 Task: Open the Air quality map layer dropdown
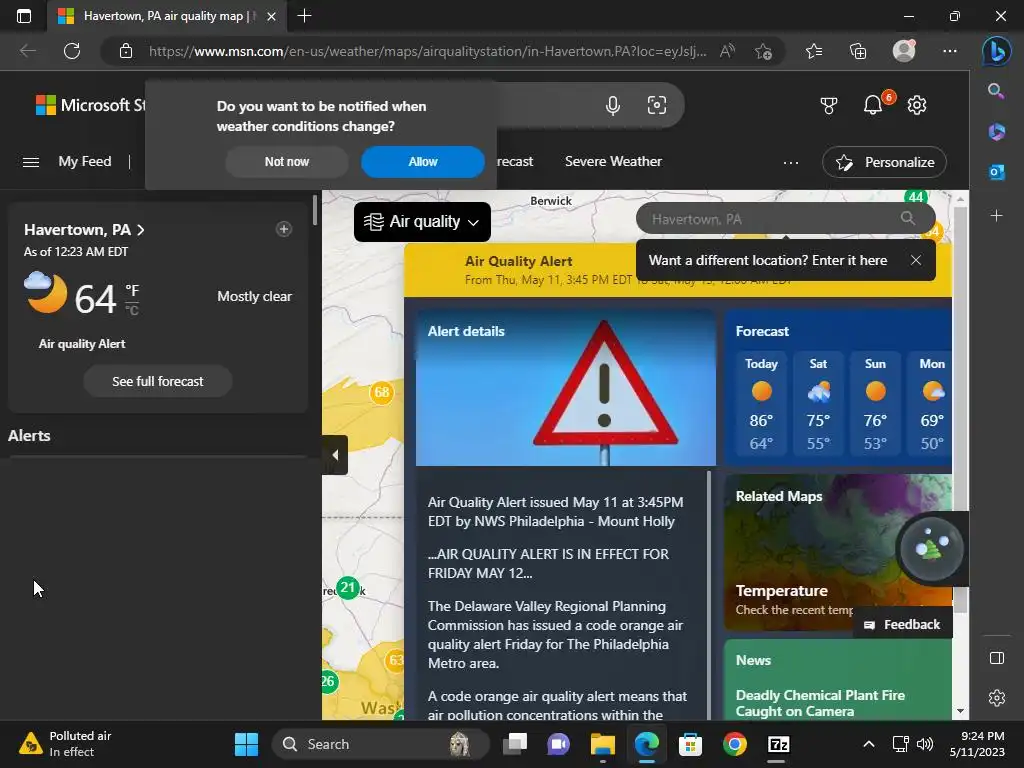coord(422,222)
